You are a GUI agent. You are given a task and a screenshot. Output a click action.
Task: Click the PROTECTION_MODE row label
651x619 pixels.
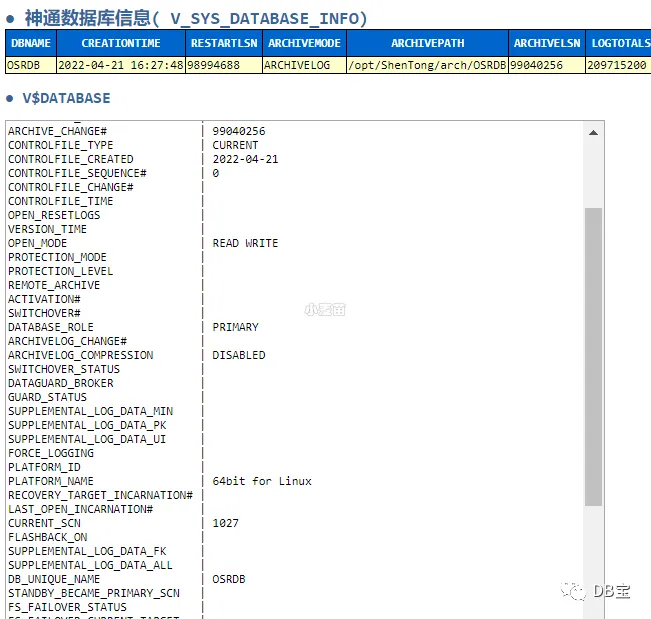(x=57, y=257)
